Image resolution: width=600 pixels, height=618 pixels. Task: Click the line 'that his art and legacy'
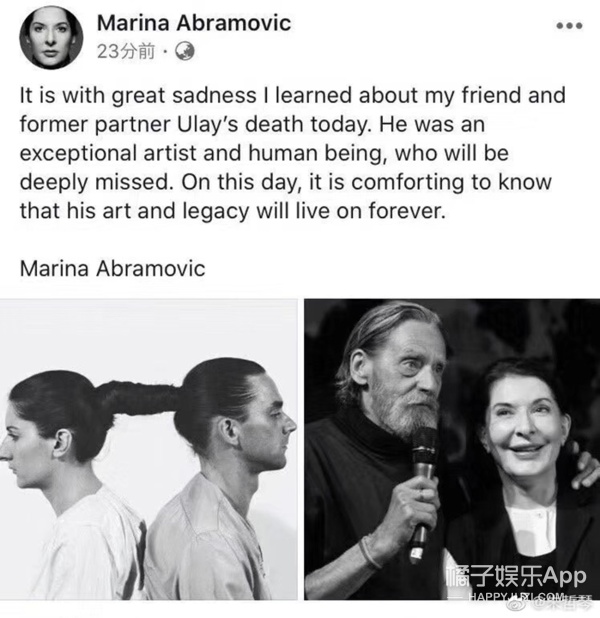233,211
